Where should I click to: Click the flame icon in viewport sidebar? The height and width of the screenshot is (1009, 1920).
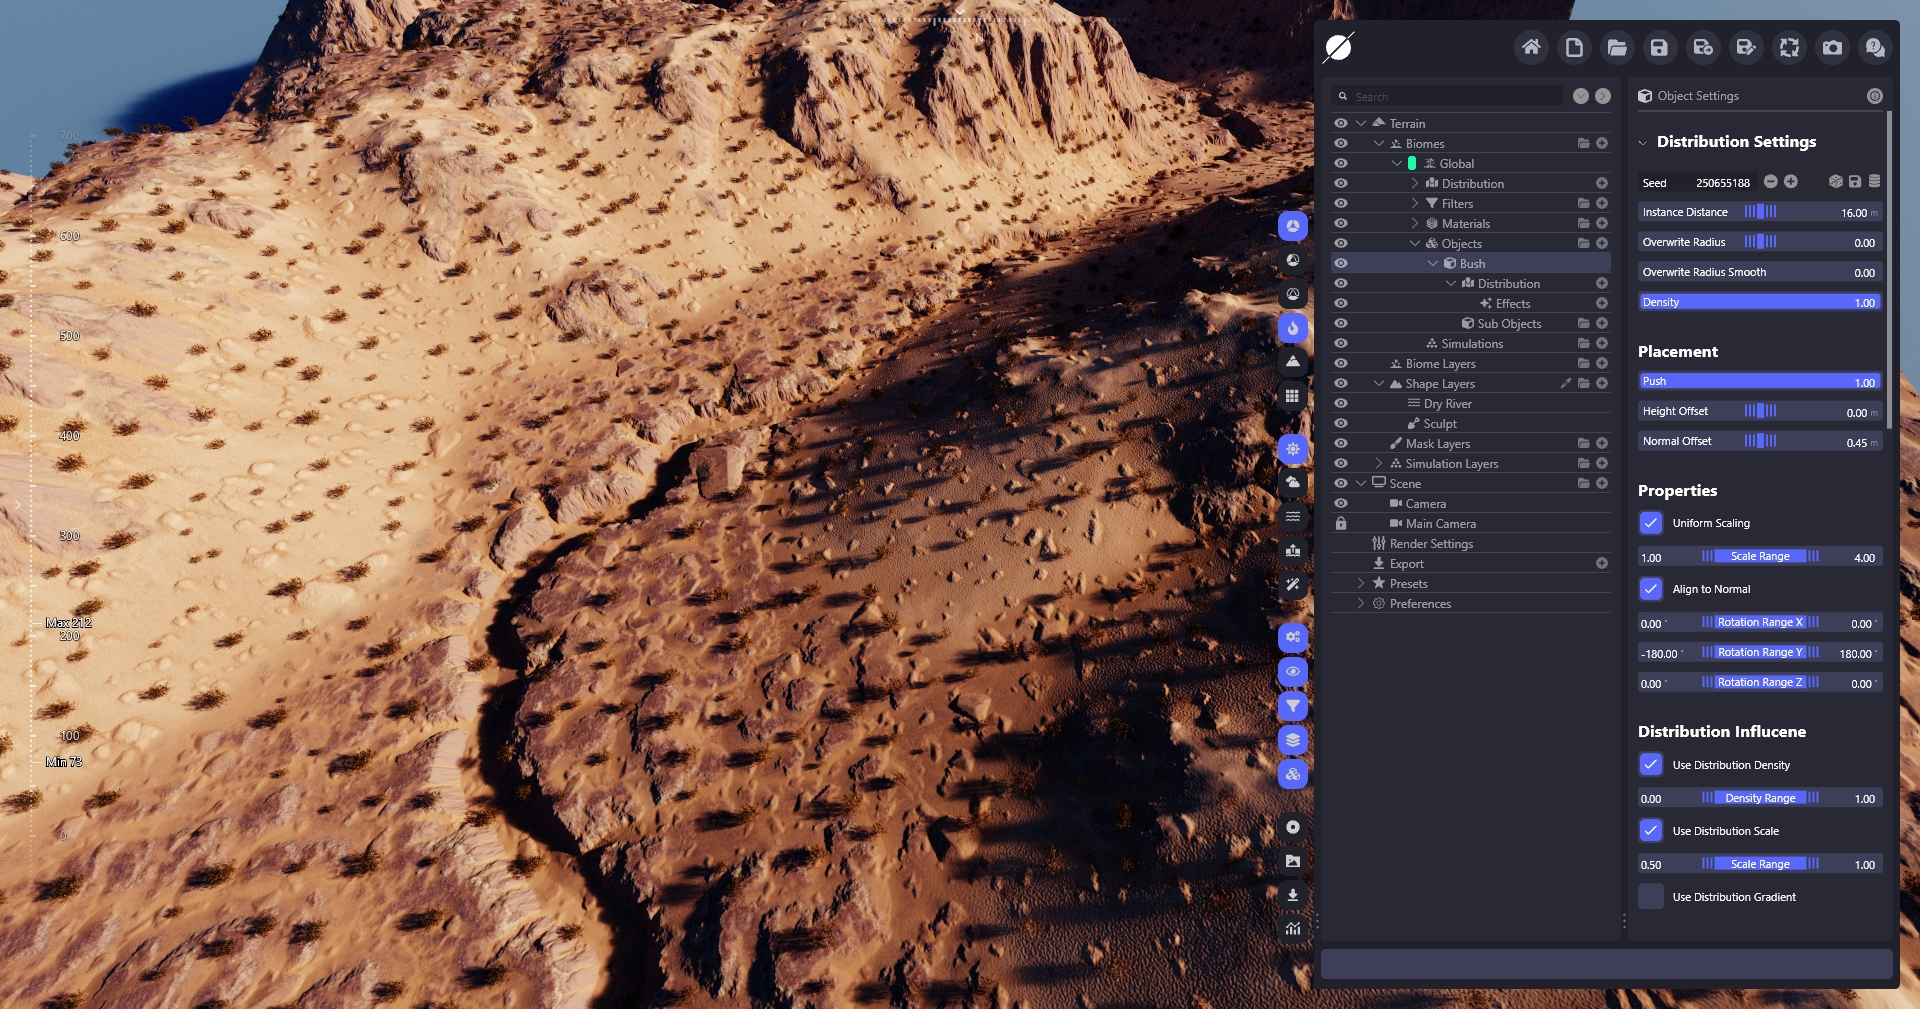click(1293, 328)
